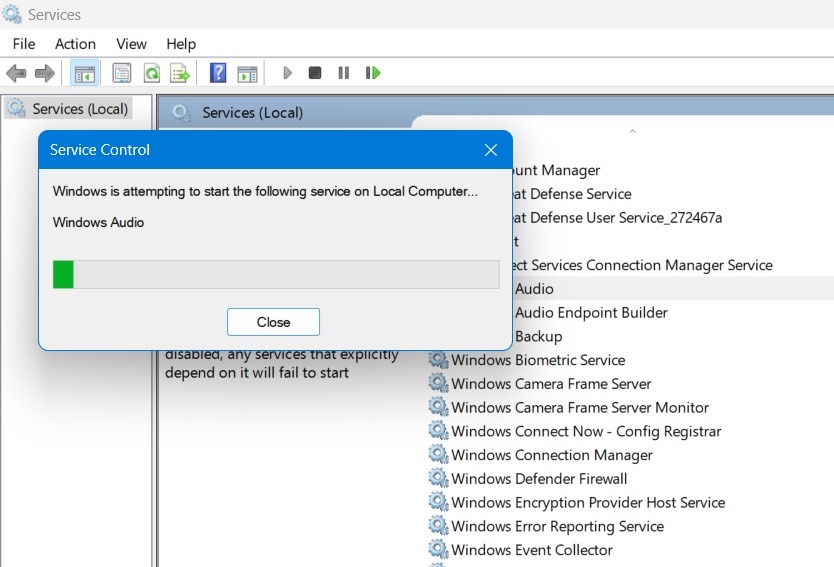Click gear icon of Windows Event Collector
This screenshot has height=567, width=834.
pyautogui.click(x=438, y=549)
